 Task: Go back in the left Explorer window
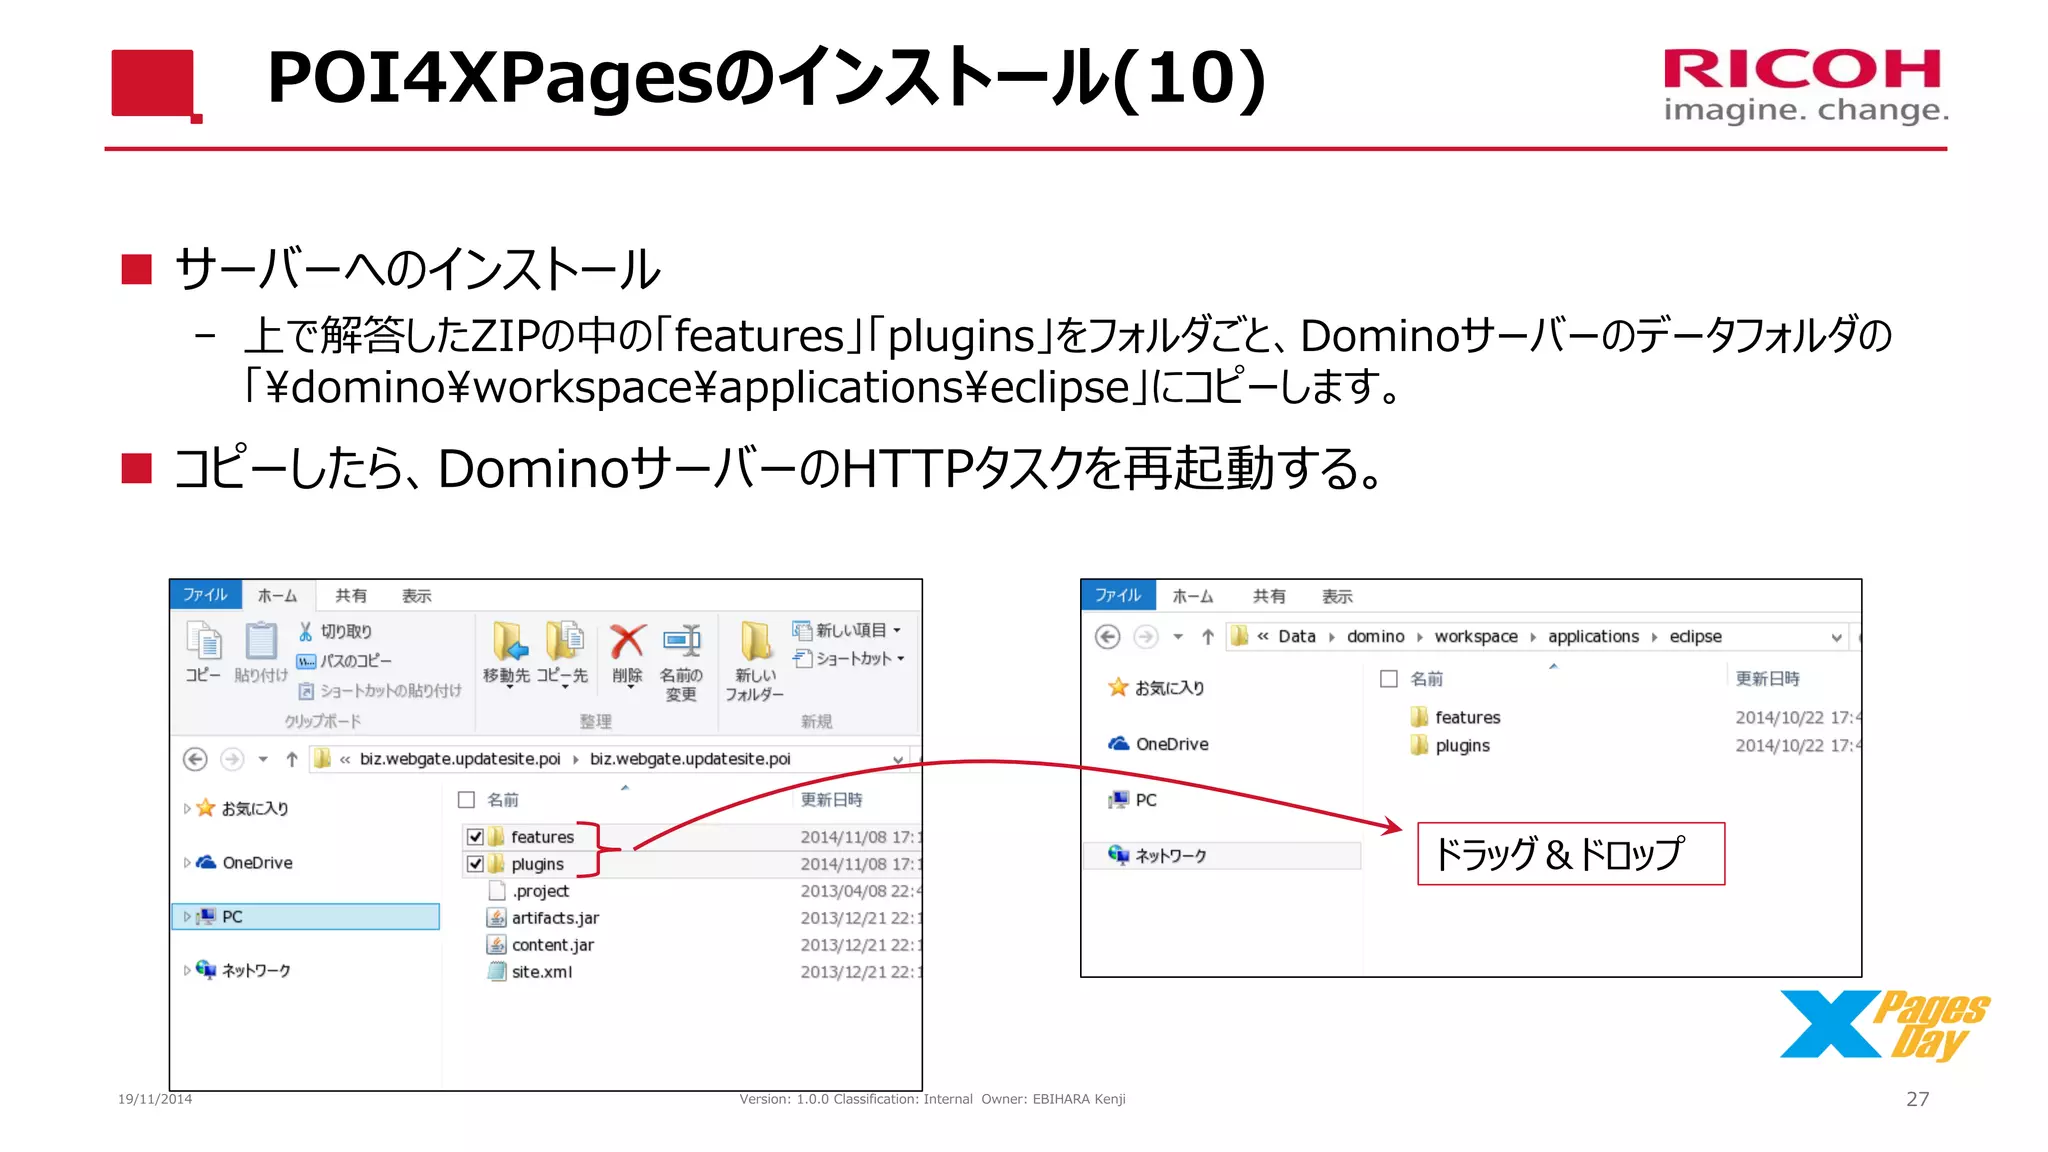[x=195, y=759]
